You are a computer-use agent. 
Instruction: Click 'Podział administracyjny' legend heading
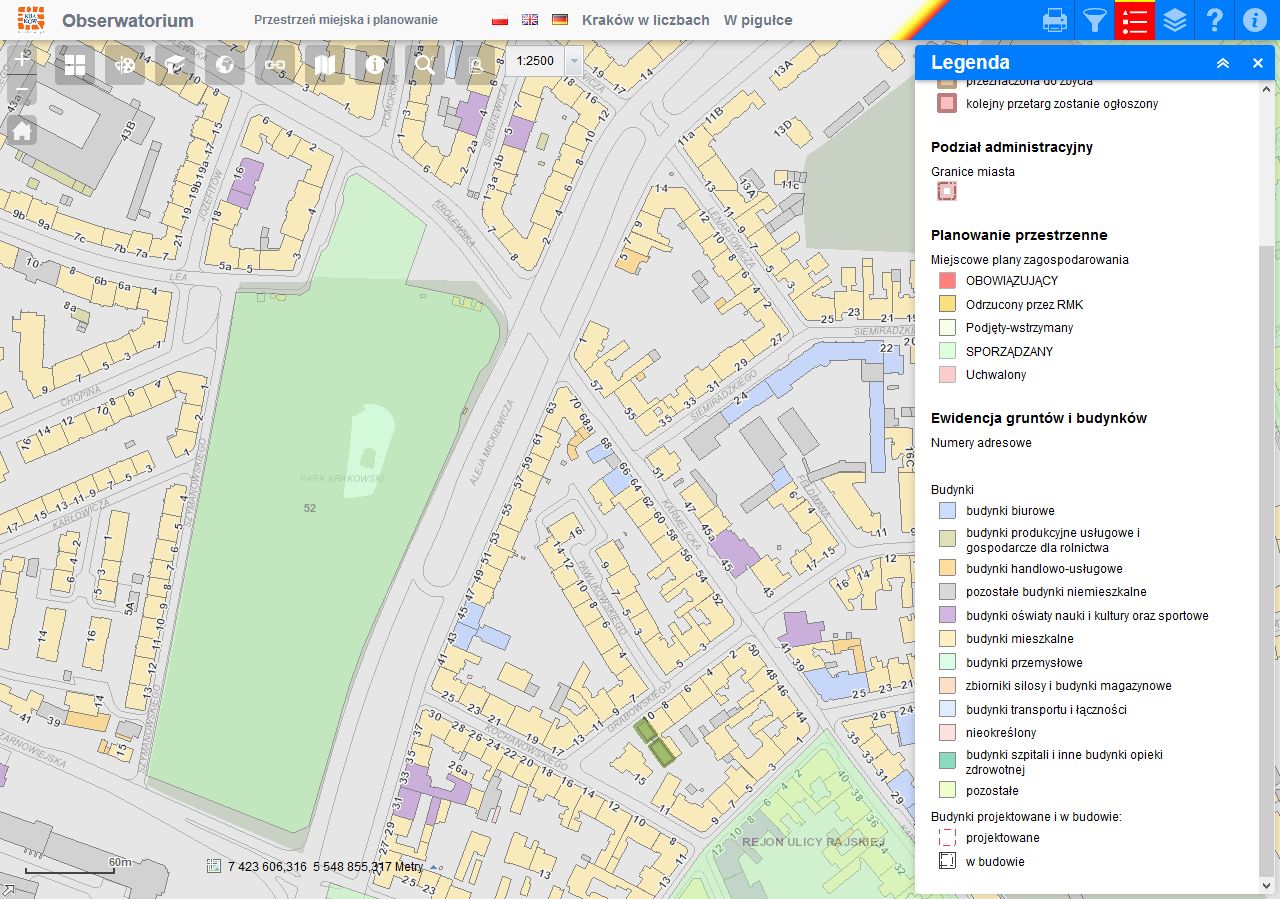coord(1012,147)
